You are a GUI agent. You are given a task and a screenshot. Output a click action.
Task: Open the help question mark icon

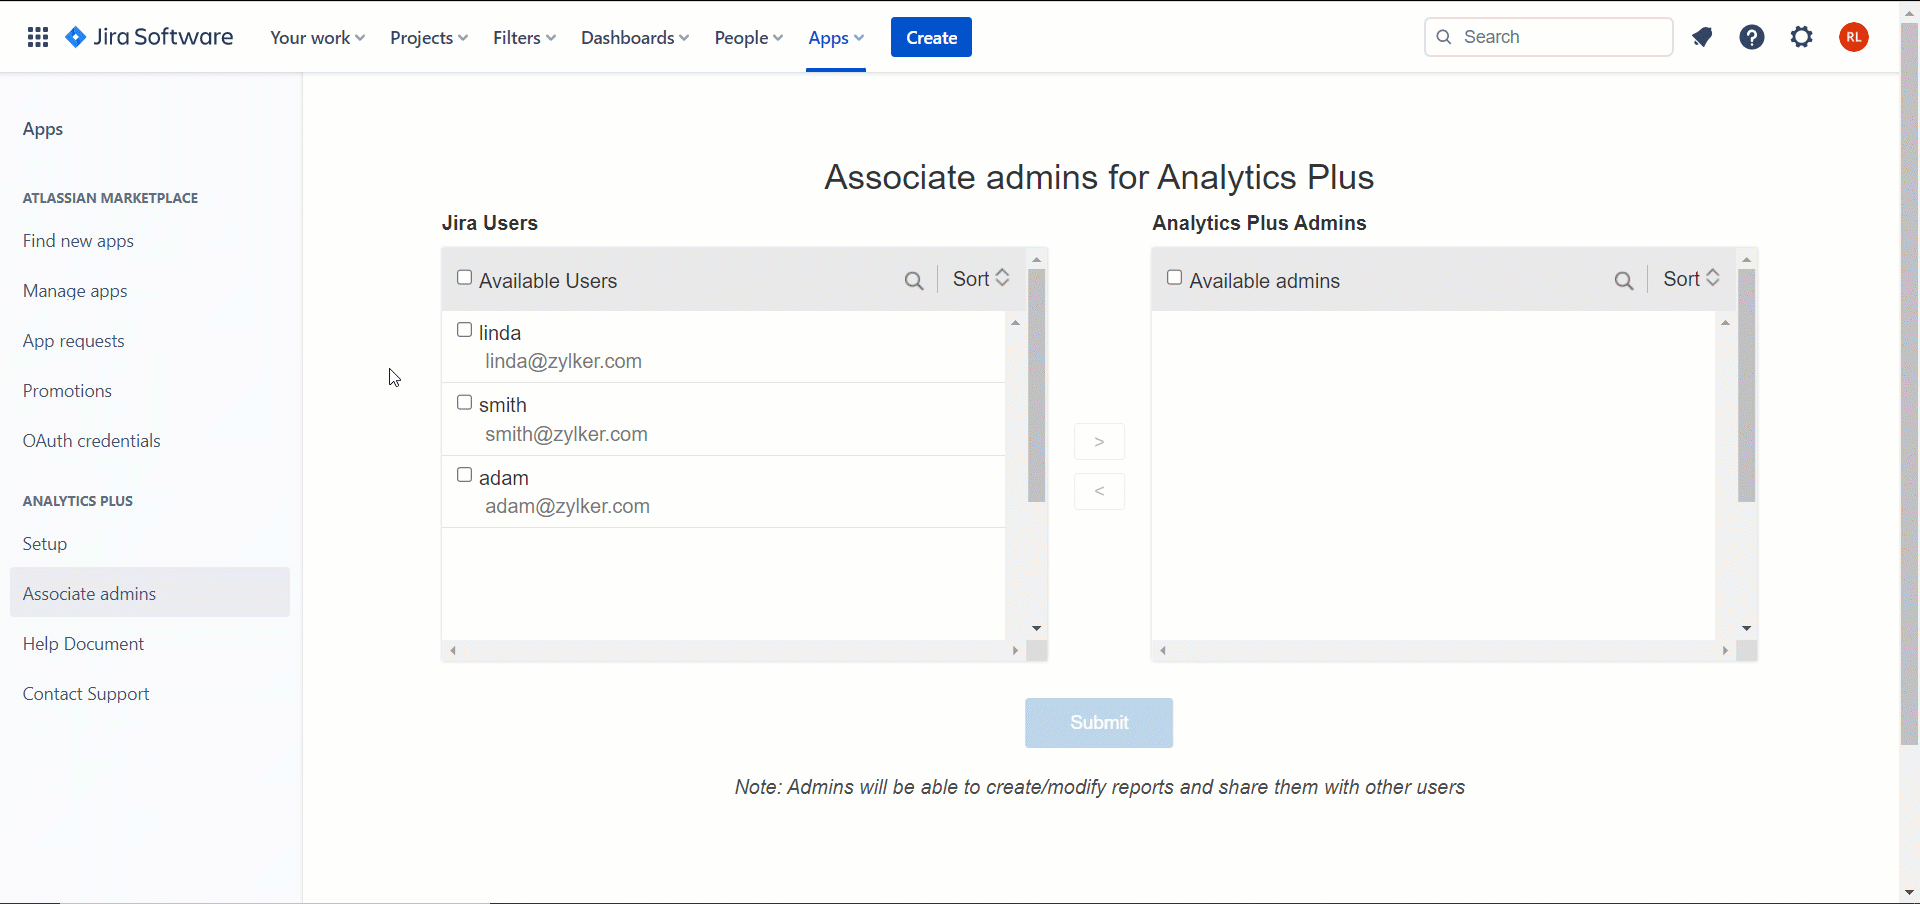pos(1751,37)
